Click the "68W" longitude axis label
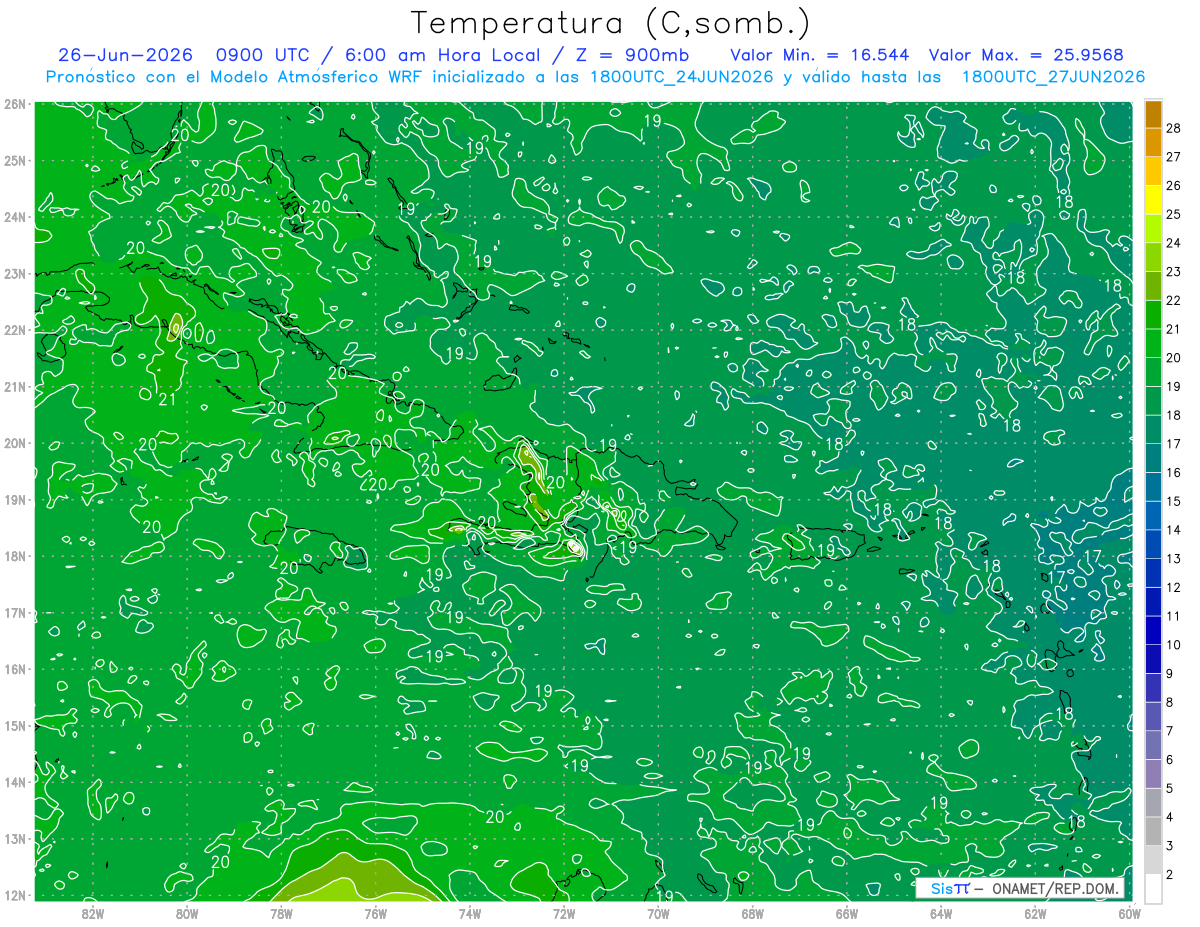This screenshot has height=927, width=1200. [x=752, y=913]
